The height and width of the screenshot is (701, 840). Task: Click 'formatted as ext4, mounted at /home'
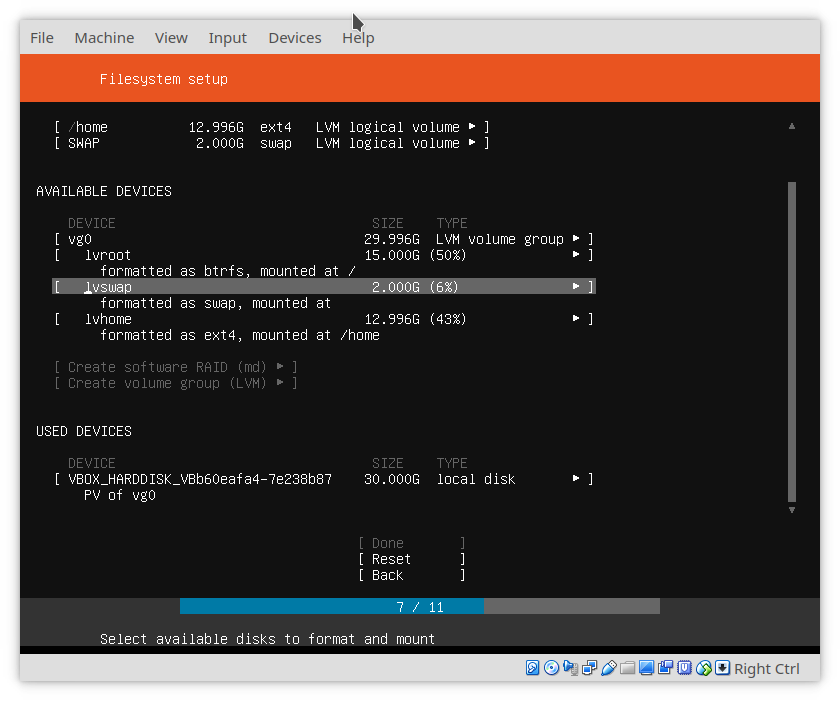(x=240, y=335)
